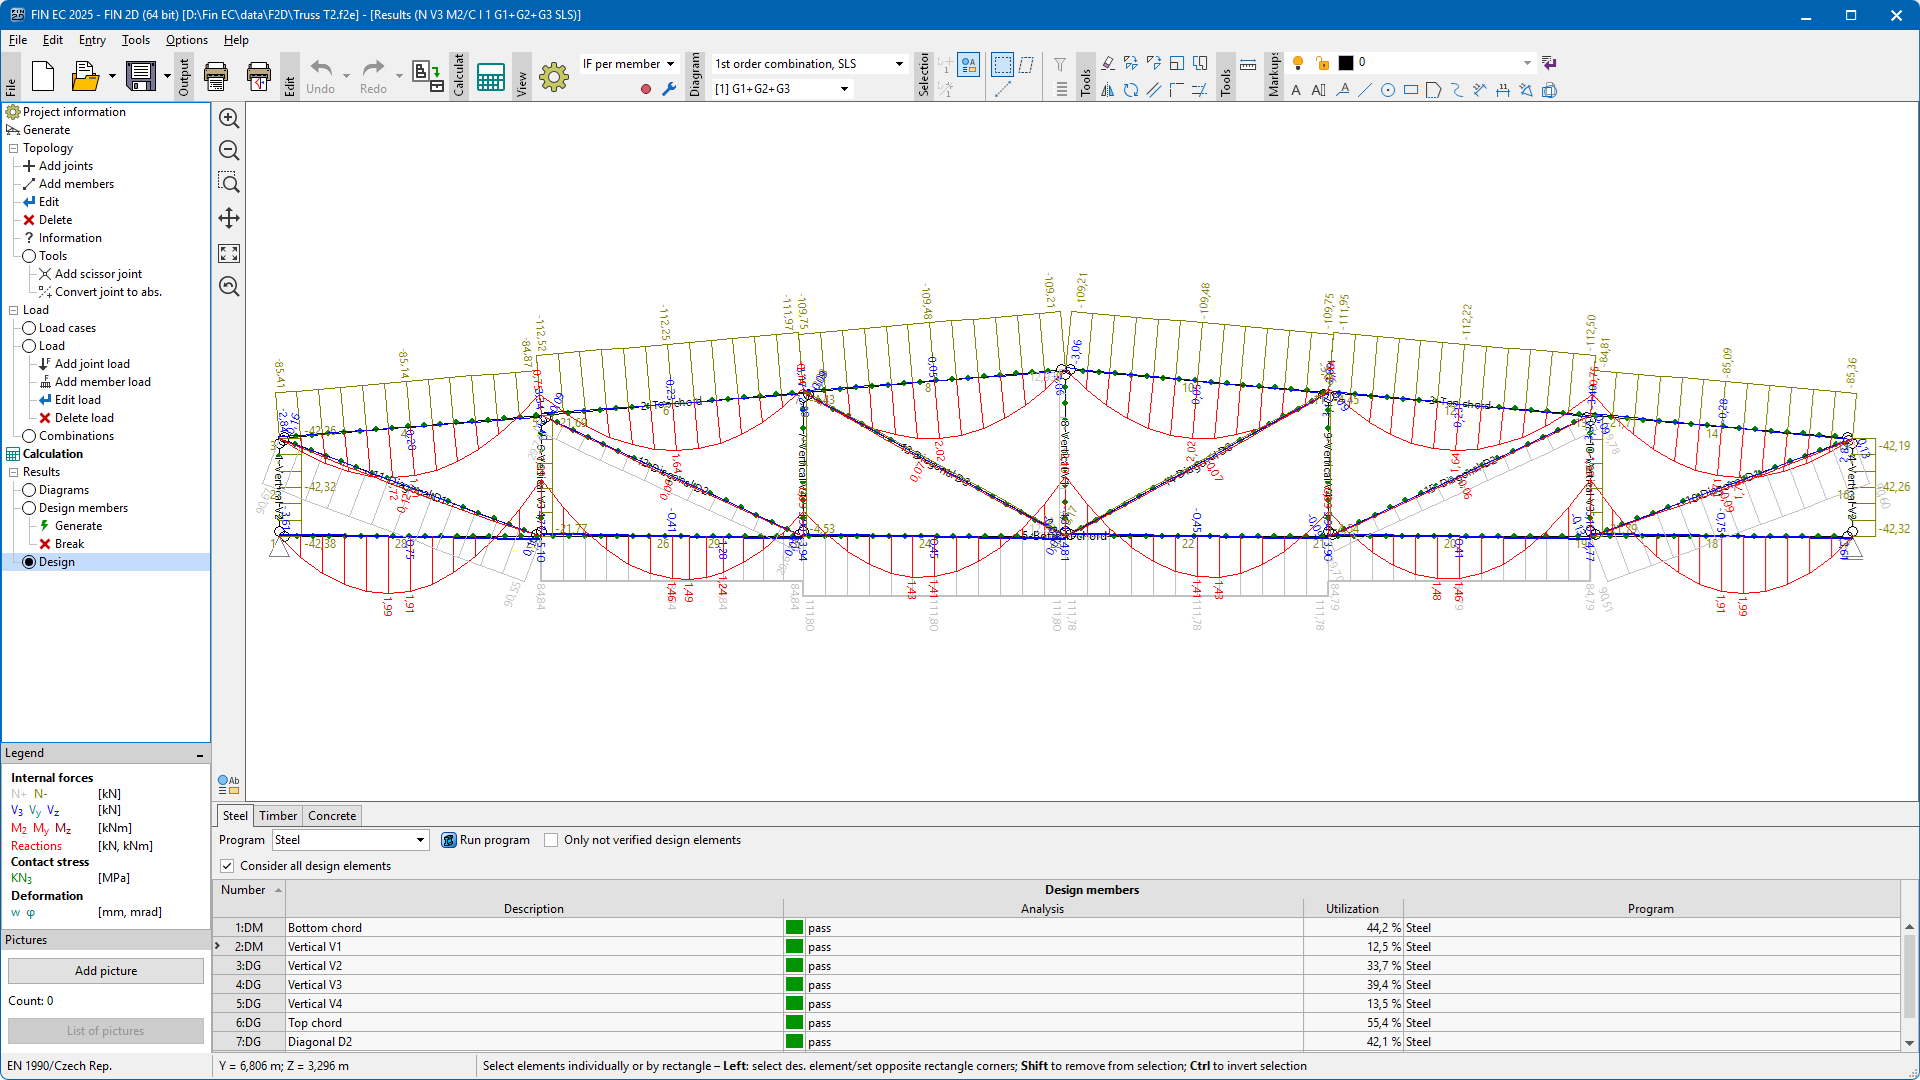The width and height of the screenshot is (1920, 1080).
Task: Select the pan view arrows tool
Action: [x=229, y=218]
